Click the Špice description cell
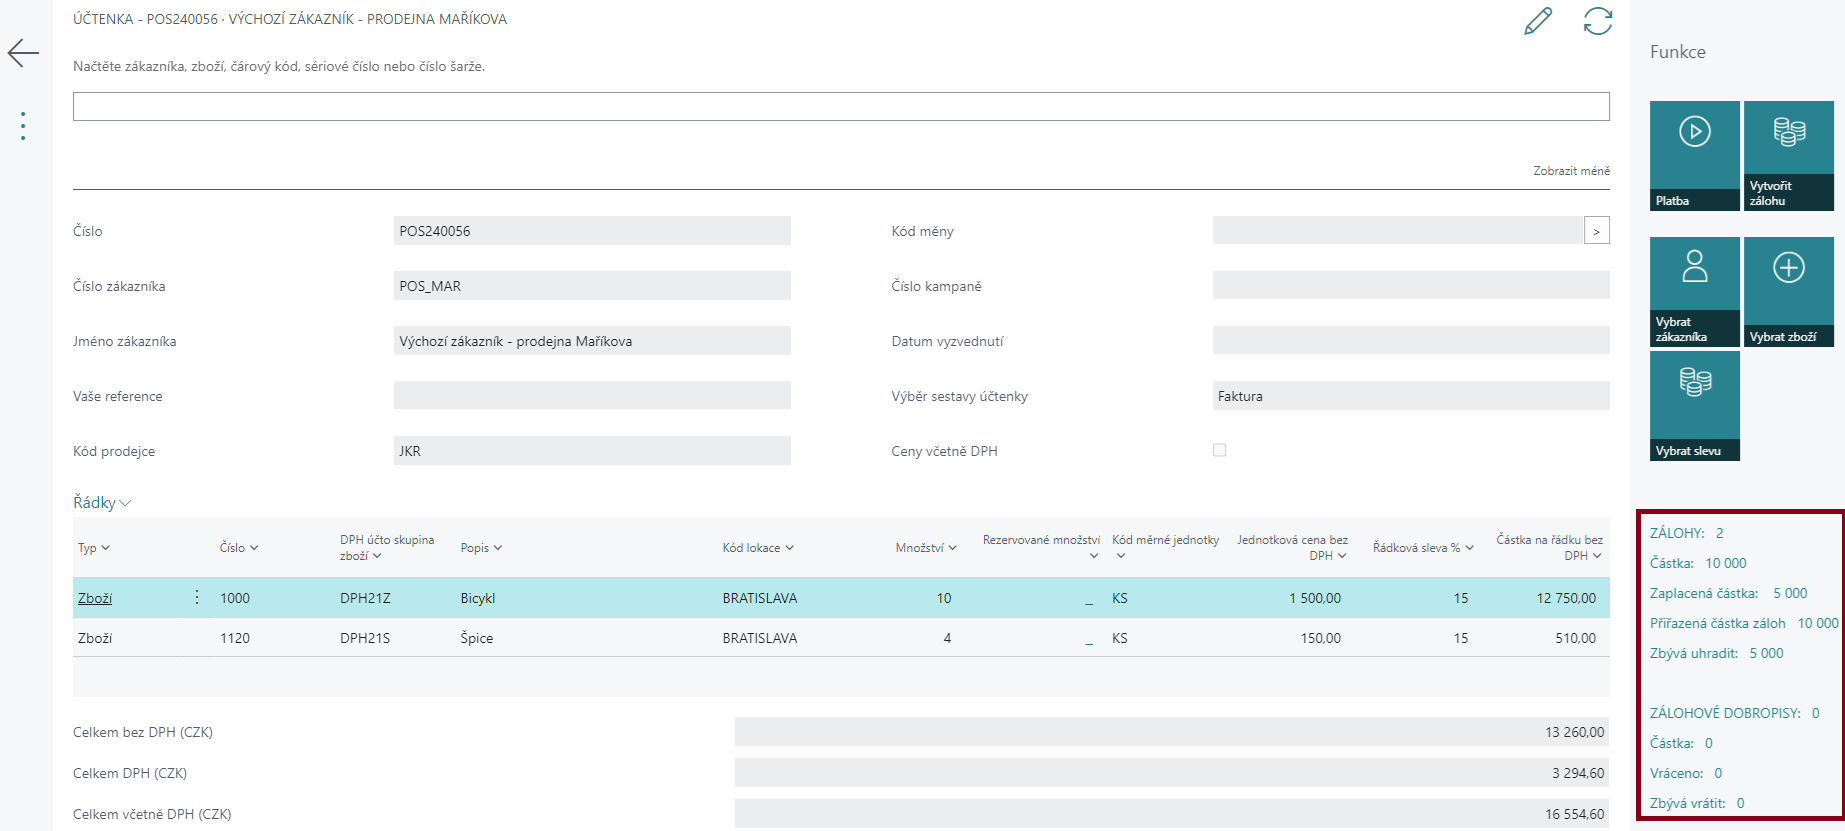 tap(477, 638)
